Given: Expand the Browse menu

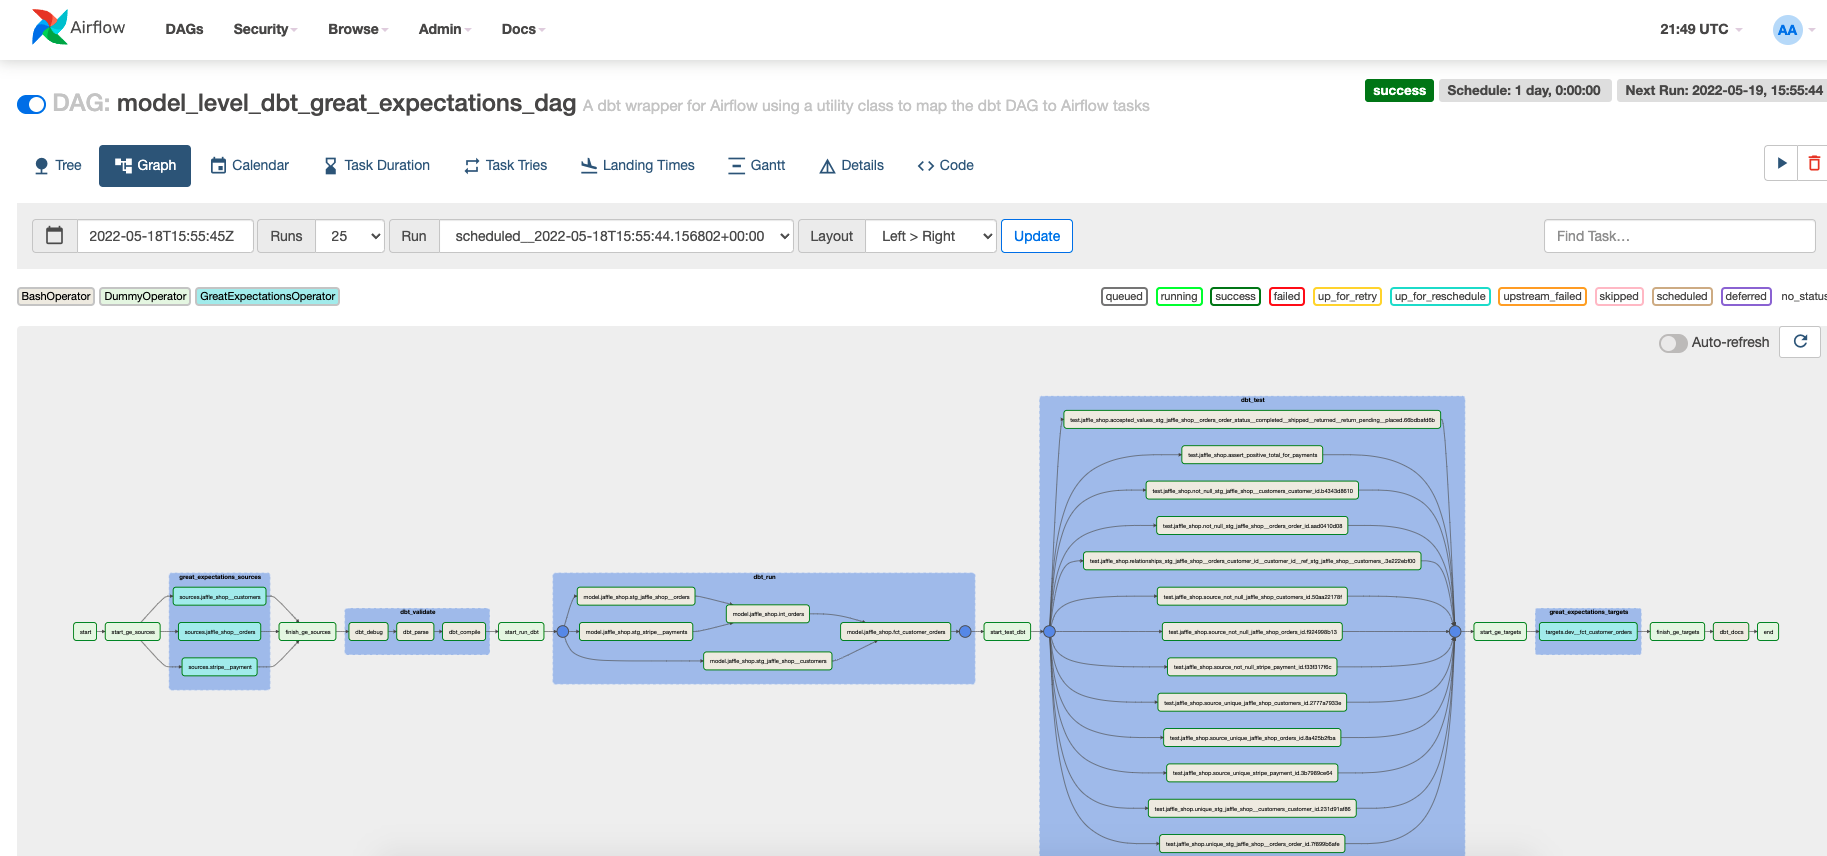Looking at the screenshot, I should point(358,29).
